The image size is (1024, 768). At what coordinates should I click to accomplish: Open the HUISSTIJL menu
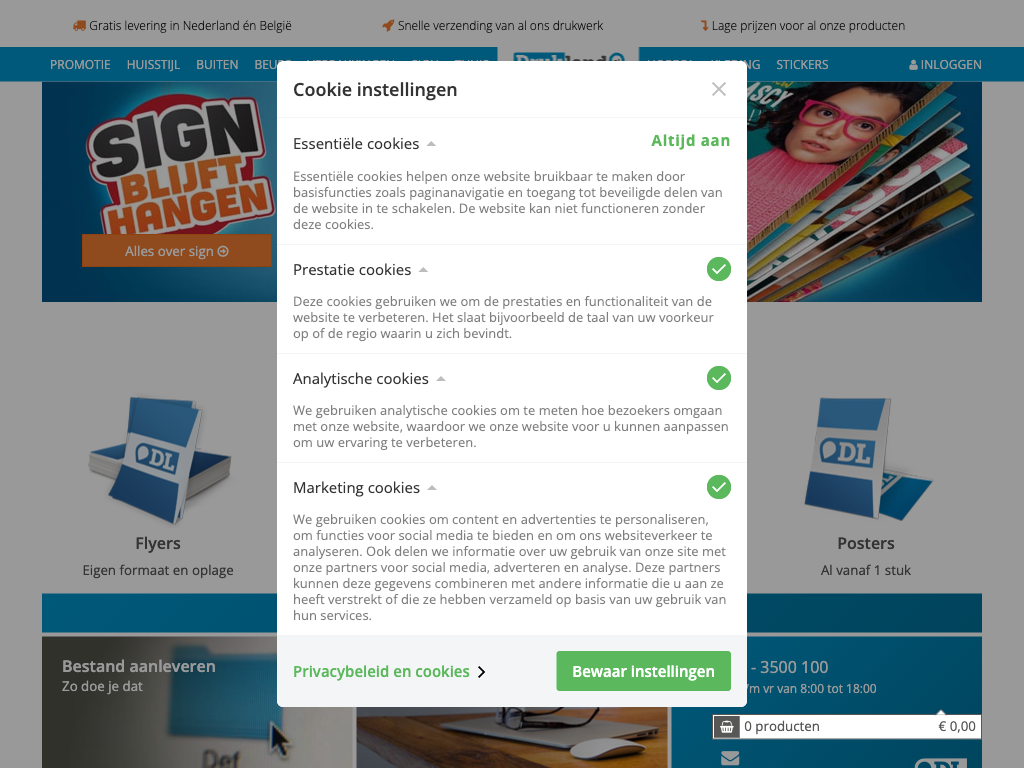click(153, 65)
